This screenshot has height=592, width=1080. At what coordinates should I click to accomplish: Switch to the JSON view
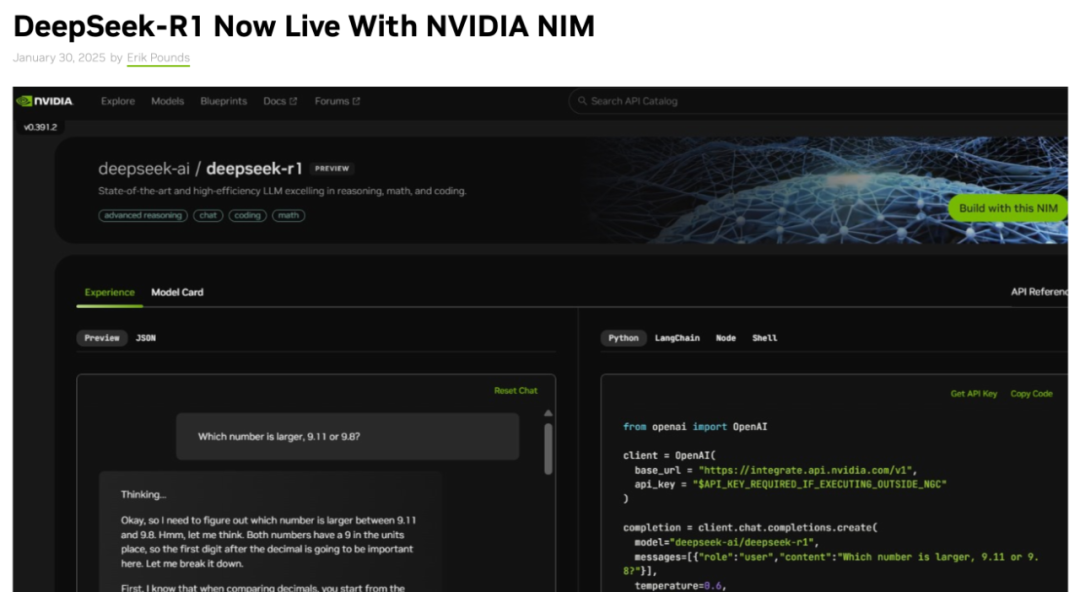(145, 338)
